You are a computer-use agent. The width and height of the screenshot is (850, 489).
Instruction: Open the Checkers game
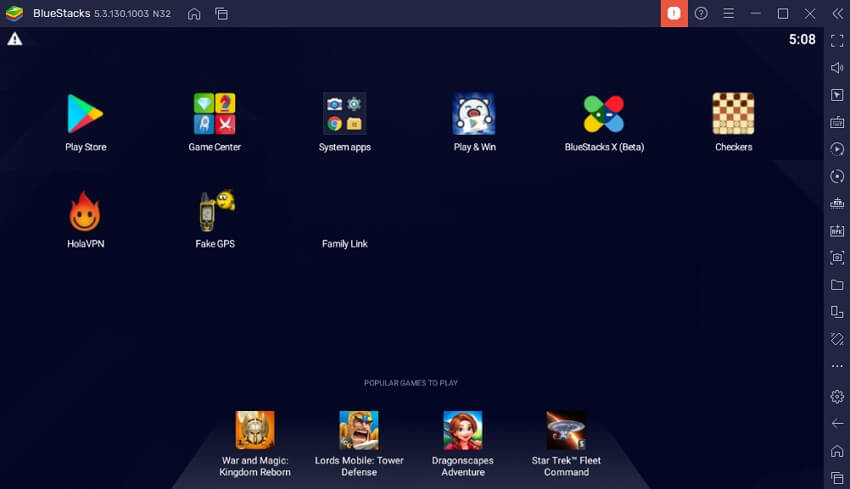pyautogui.click(x=733, y=114)
